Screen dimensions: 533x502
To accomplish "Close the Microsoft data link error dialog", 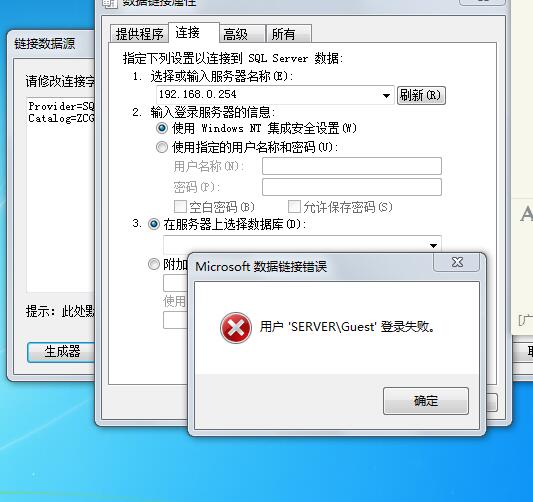I will pyautogui.click(x=457, y=262).
